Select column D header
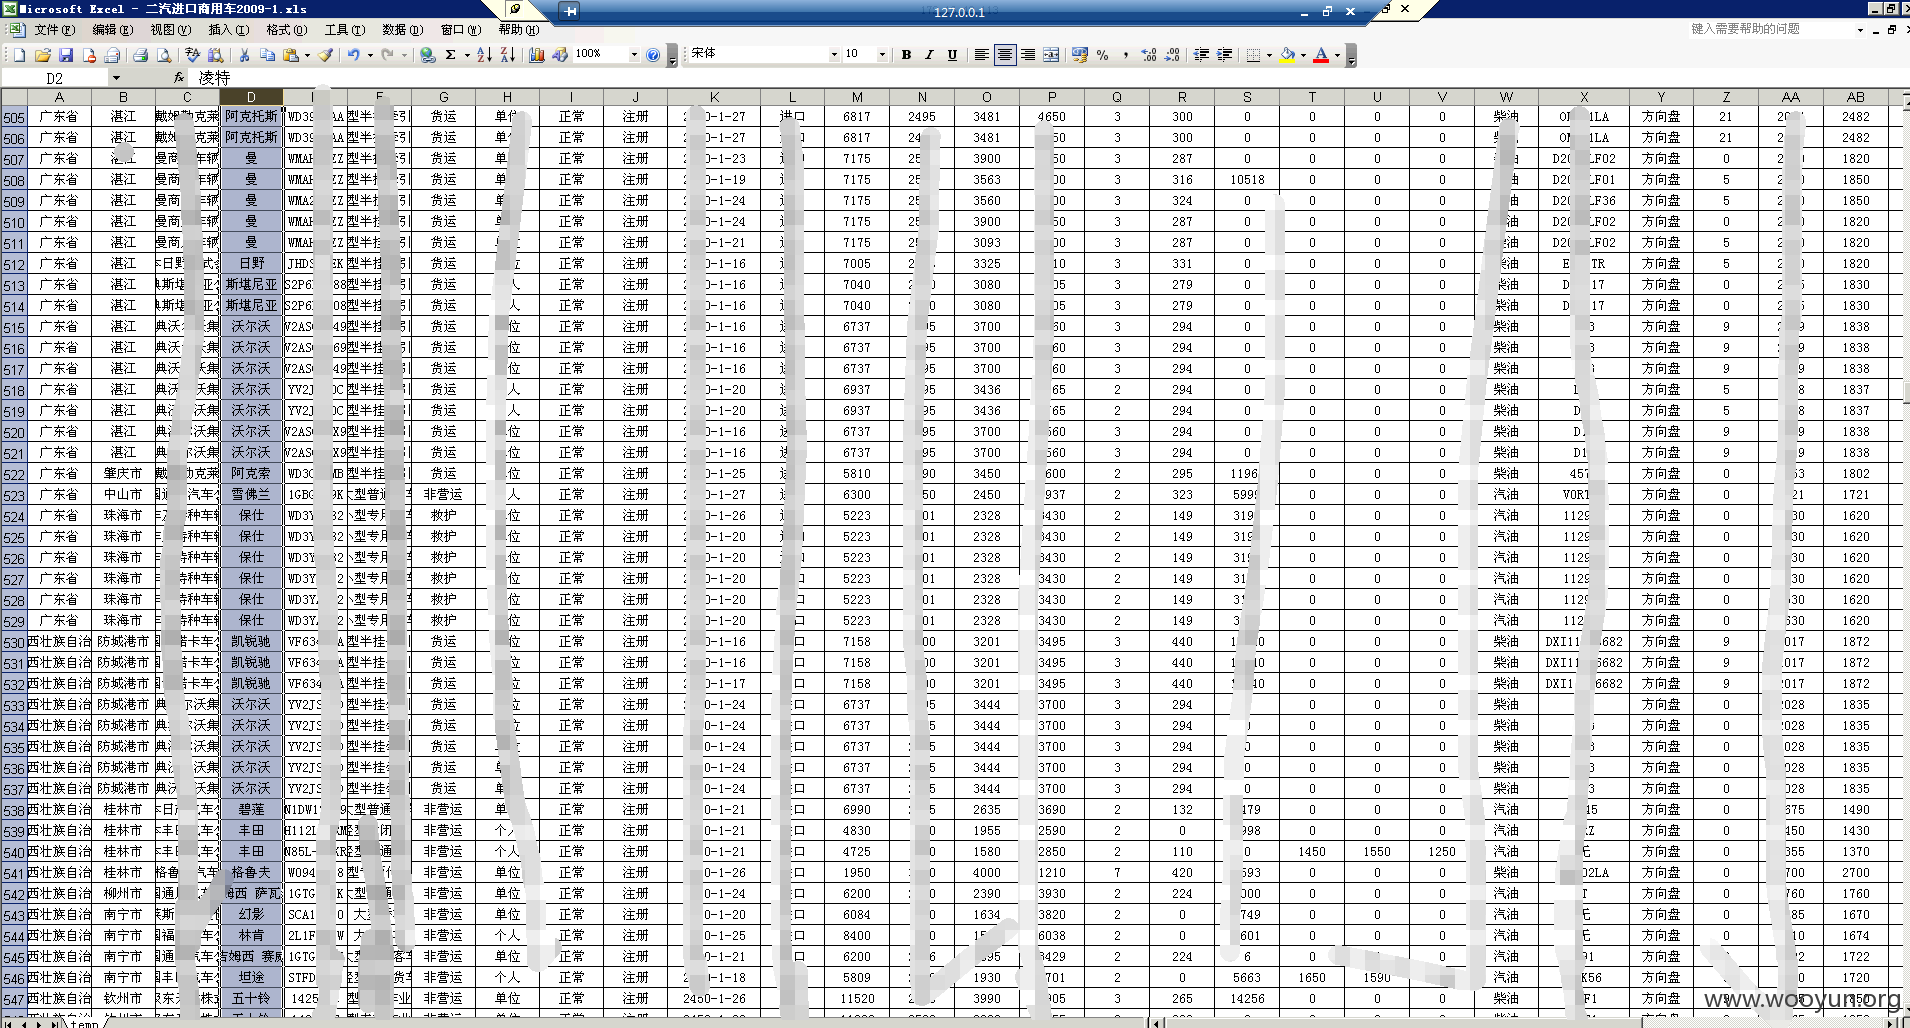This screenshot has height=1028, width=1910. click(x=251, y=97)
